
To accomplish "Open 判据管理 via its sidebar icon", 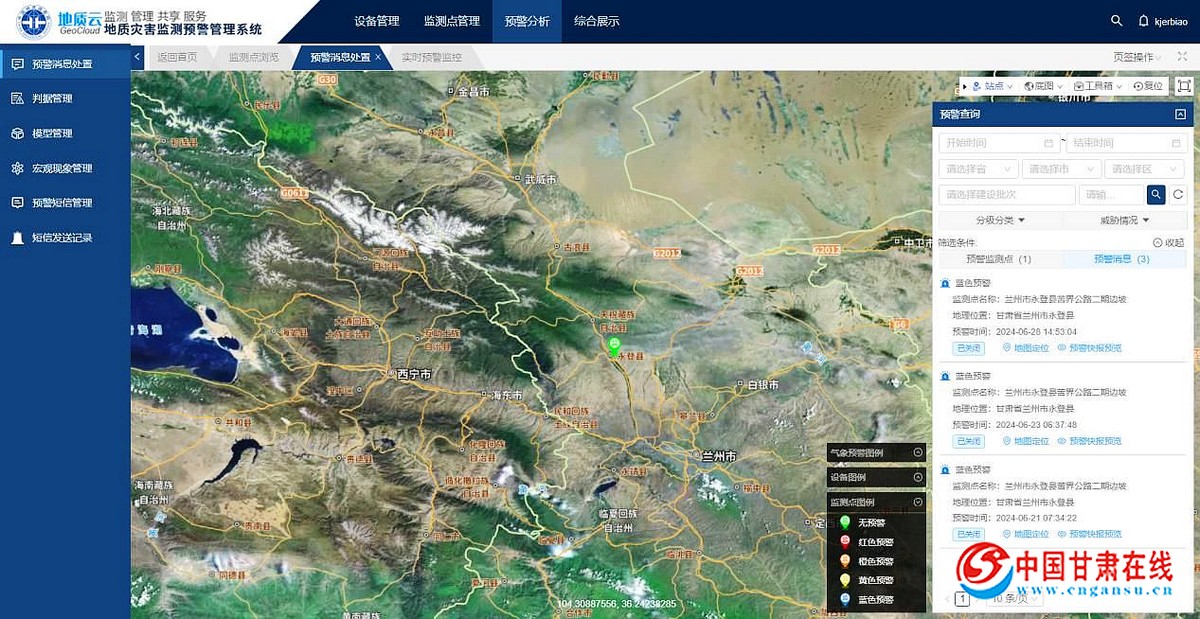I will pos(17,99).
